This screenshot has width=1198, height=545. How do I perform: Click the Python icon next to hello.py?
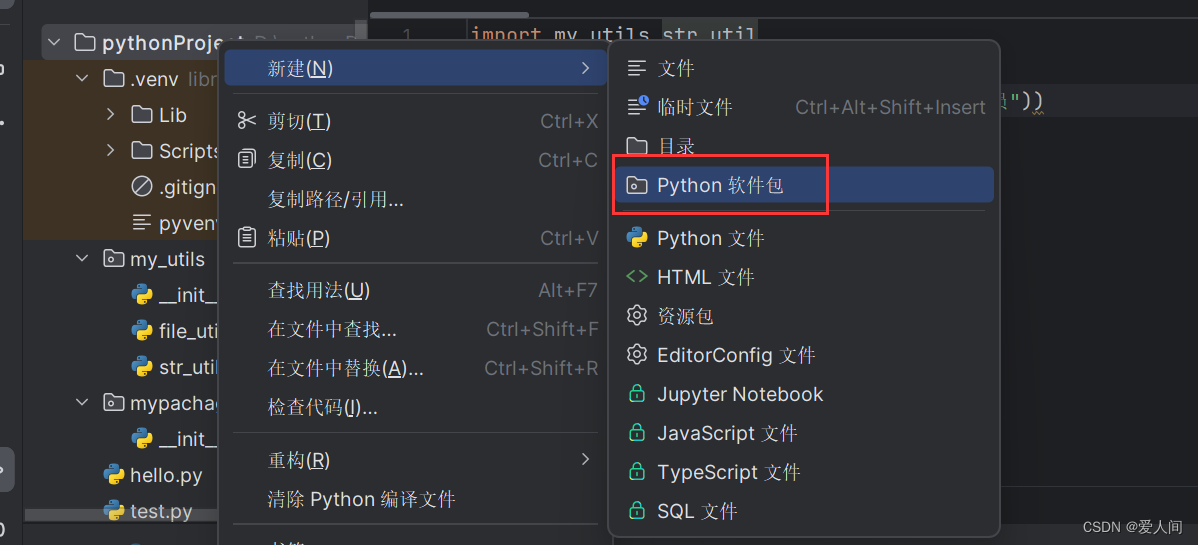click(x=113, y=475)
